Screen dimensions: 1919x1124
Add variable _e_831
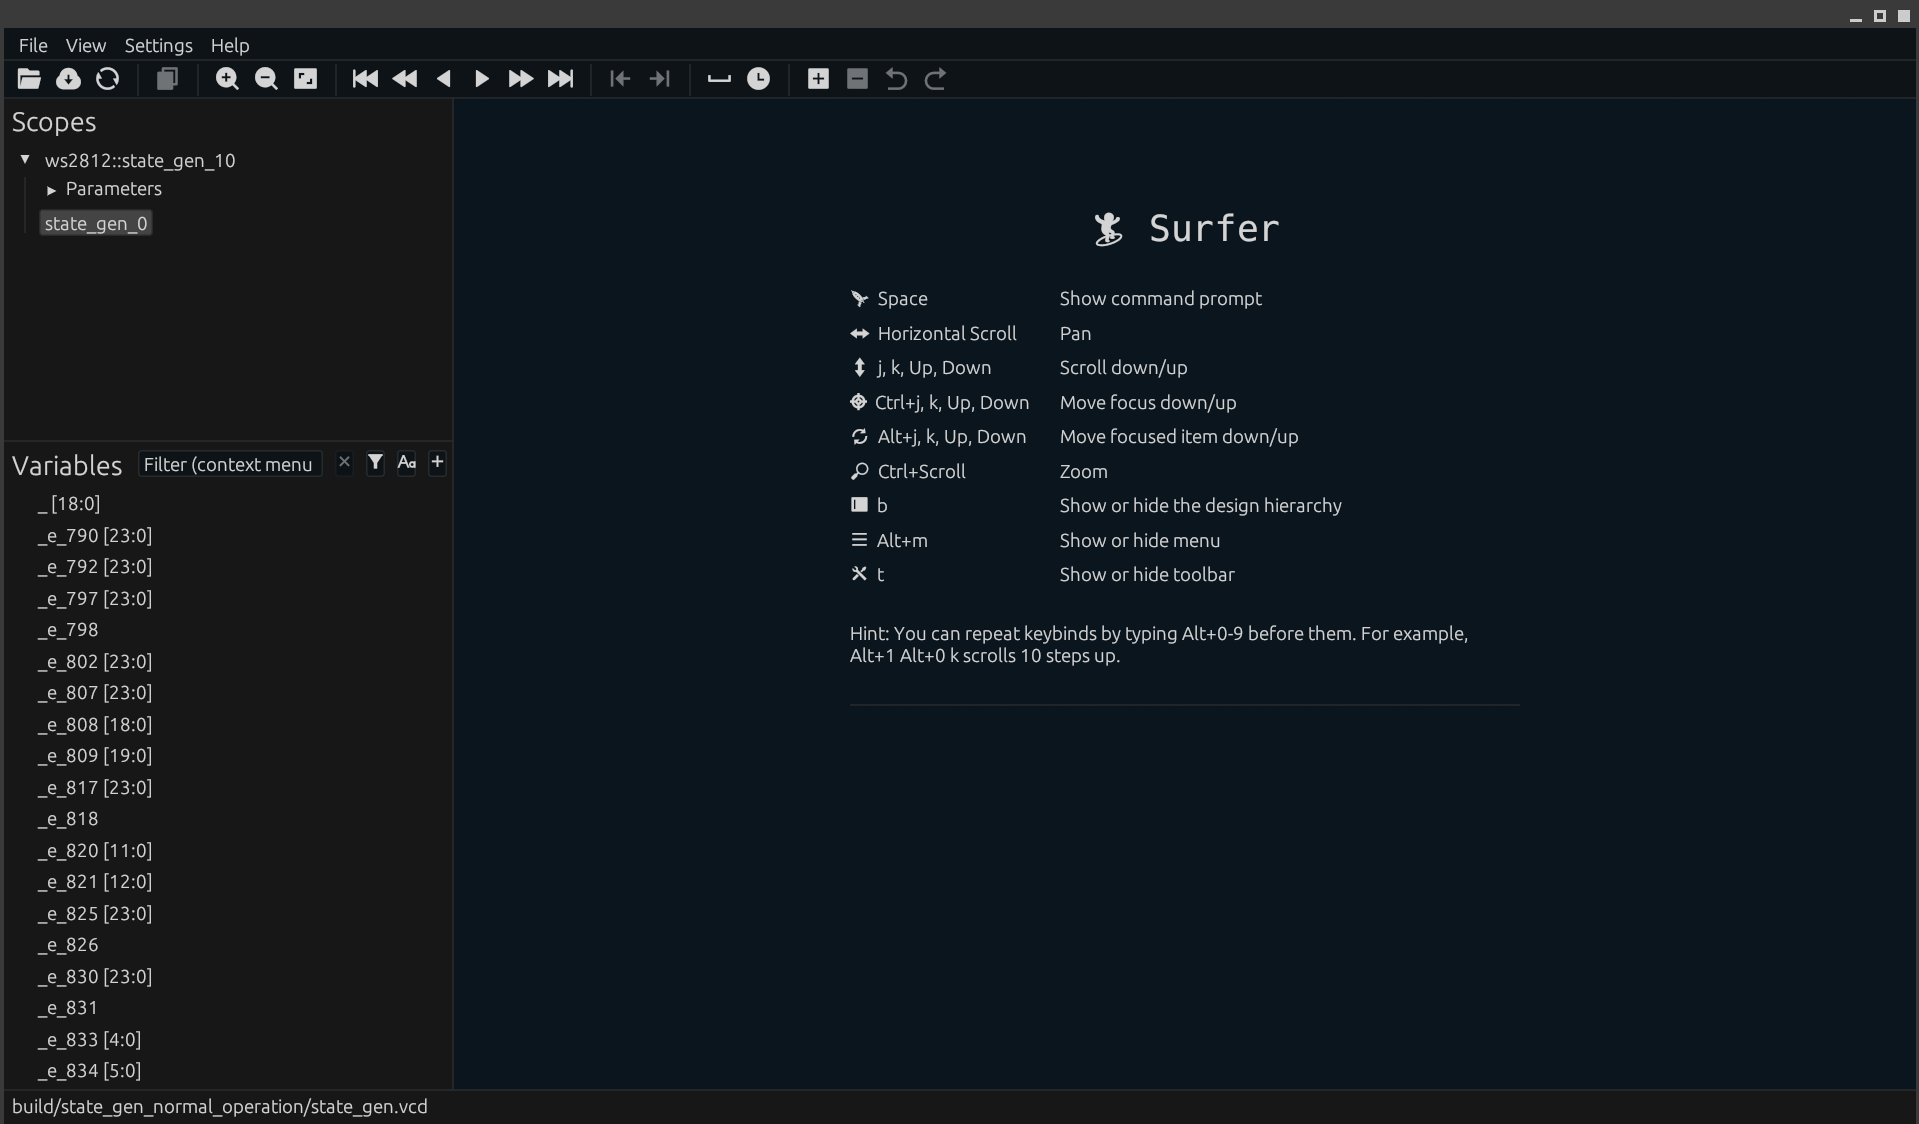click(x=68, y=1008)
